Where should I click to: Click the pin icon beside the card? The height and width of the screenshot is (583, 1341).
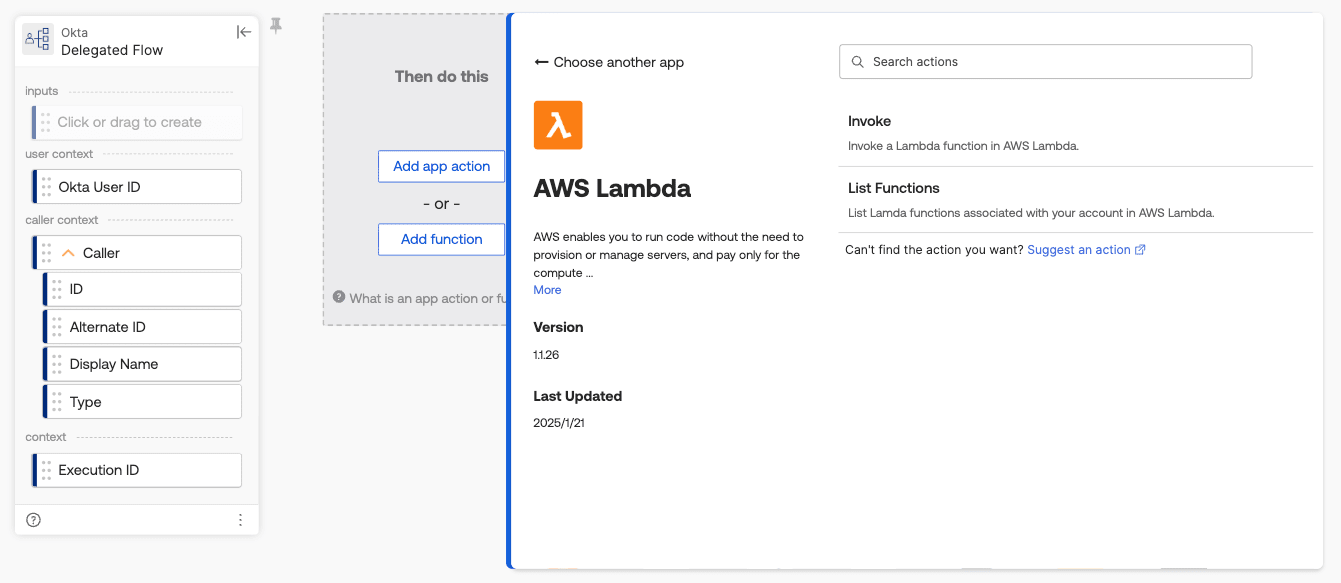point(276,26)
